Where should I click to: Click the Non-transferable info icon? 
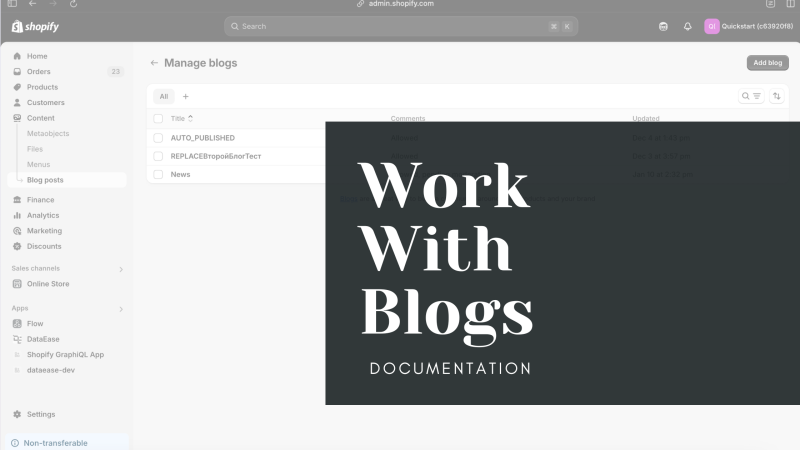point(15,443)
